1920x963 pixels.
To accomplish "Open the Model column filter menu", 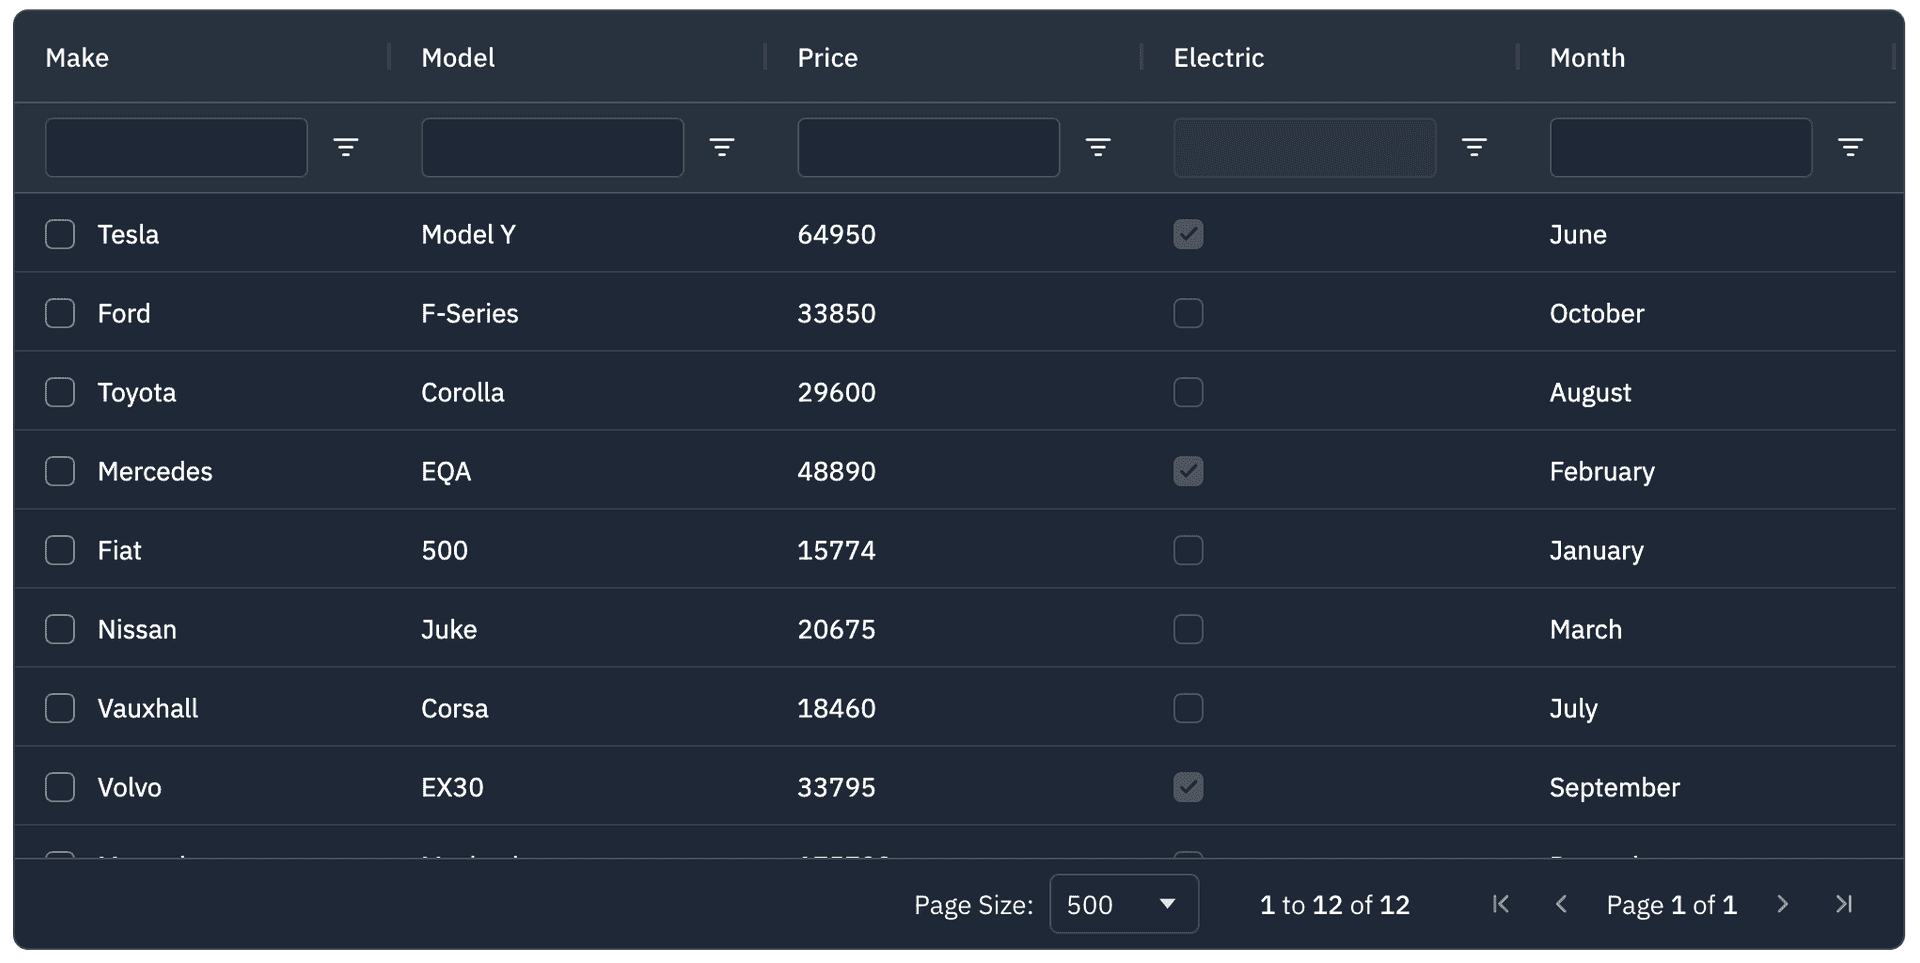I will tap(722, 148).
